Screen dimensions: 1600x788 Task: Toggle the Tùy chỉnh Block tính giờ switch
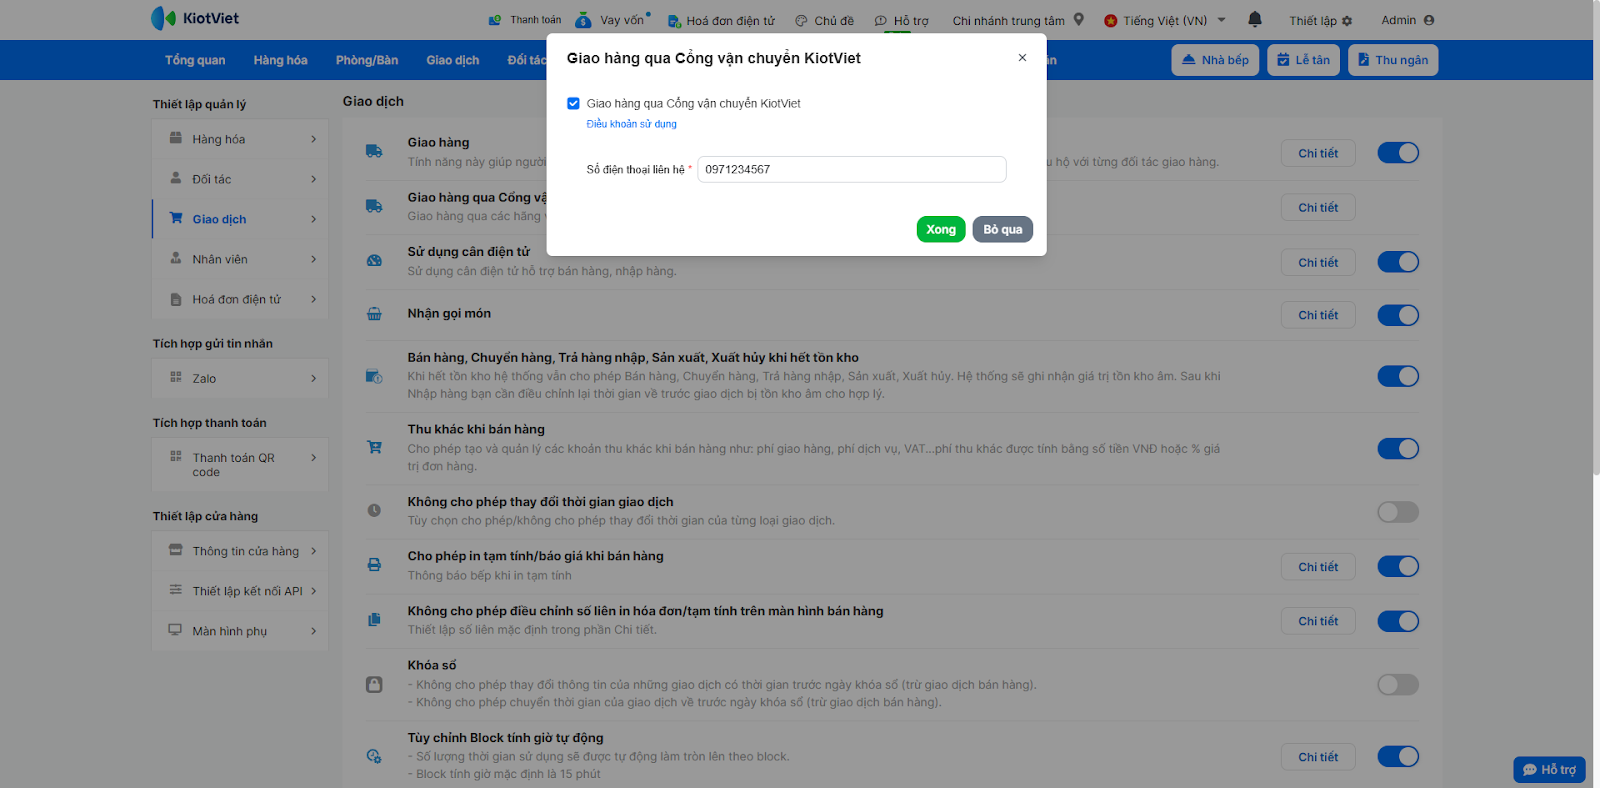[1398, 756]
